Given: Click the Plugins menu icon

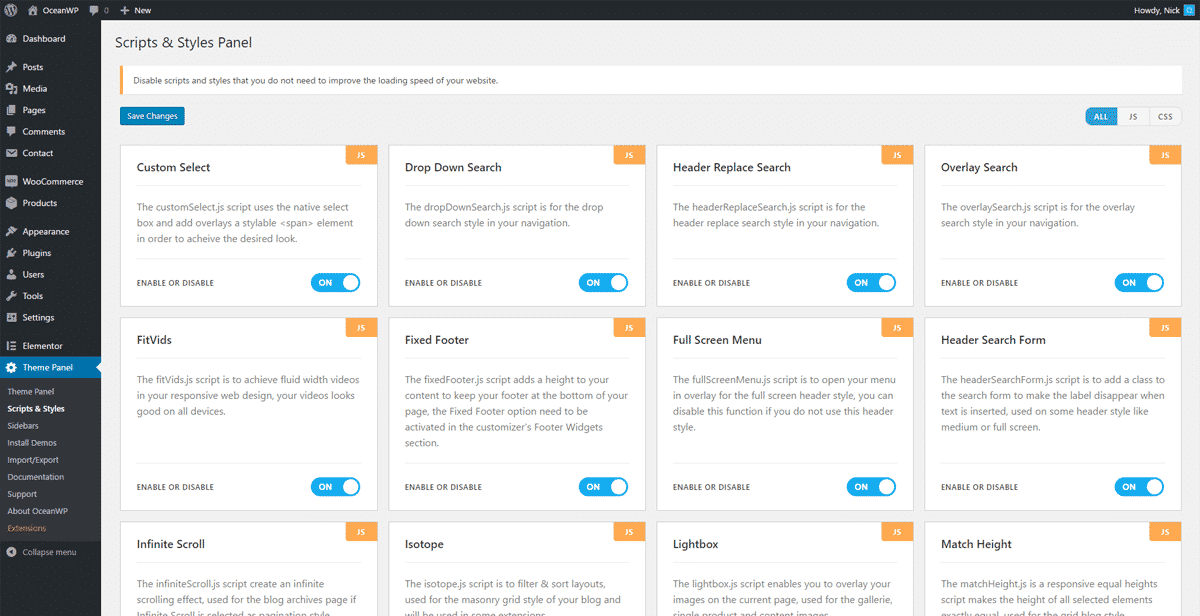Looking at the screenshot, I should point(11,253).
